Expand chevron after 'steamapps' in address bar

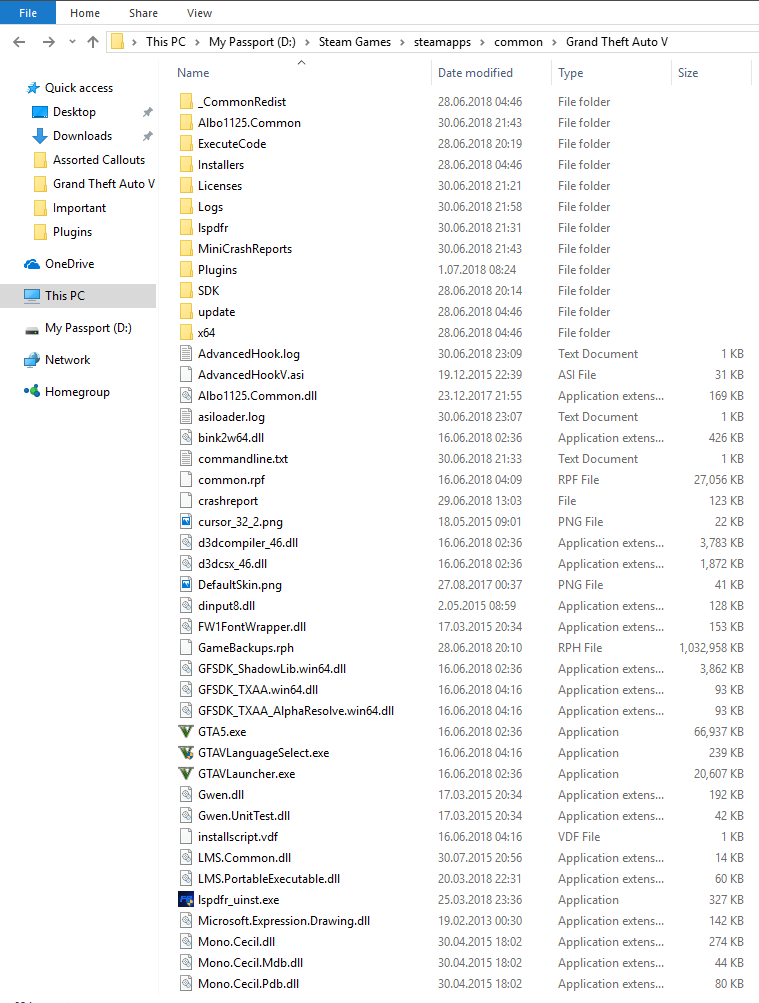click(483, 42)
